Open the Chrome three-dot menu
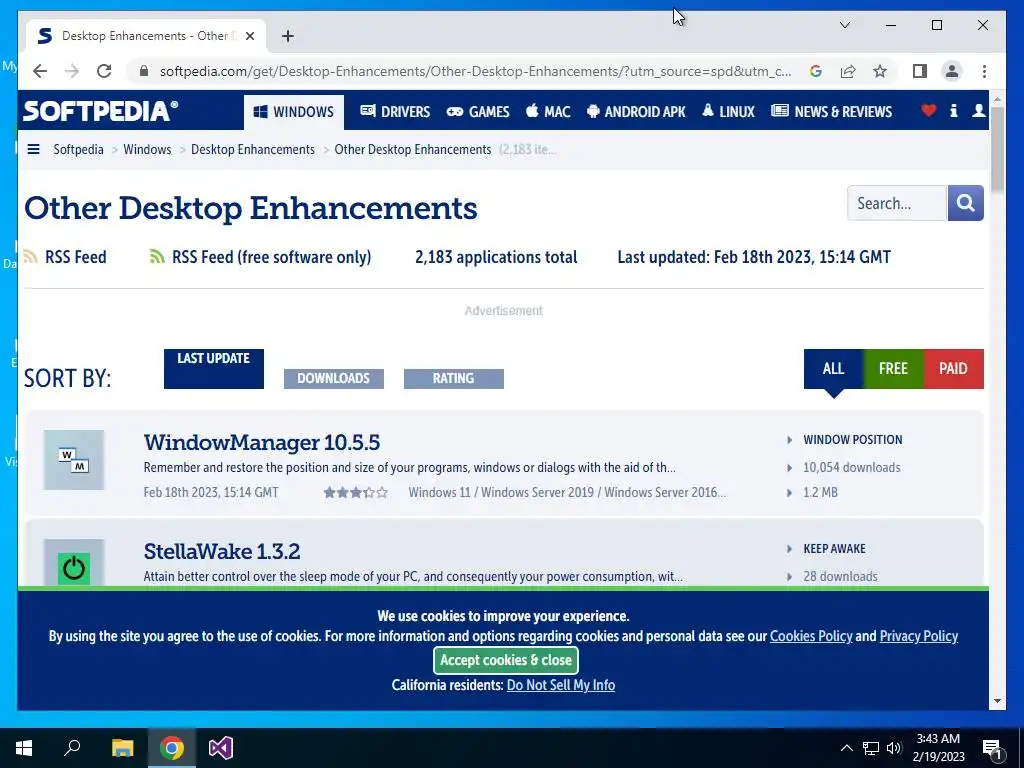The height and width of the screenshot is (768, 1024). [984, 71]
